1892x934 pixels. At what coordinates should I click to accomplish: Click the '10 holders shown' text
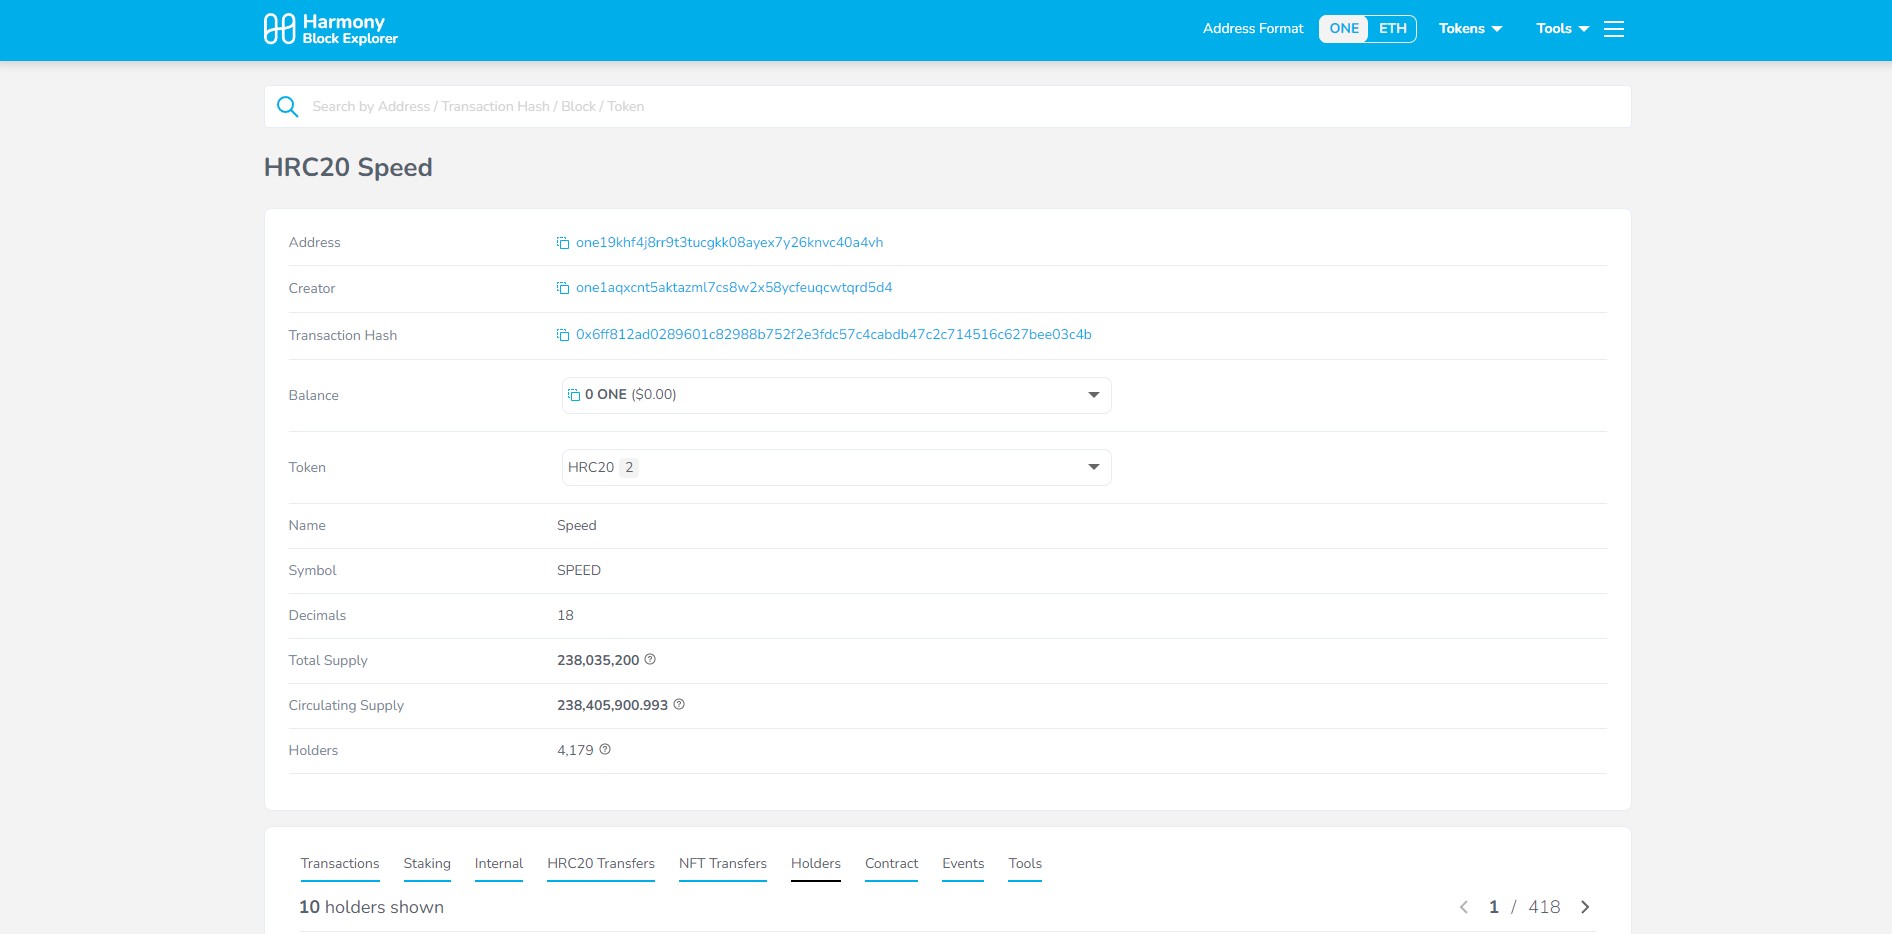coord(371,907)
